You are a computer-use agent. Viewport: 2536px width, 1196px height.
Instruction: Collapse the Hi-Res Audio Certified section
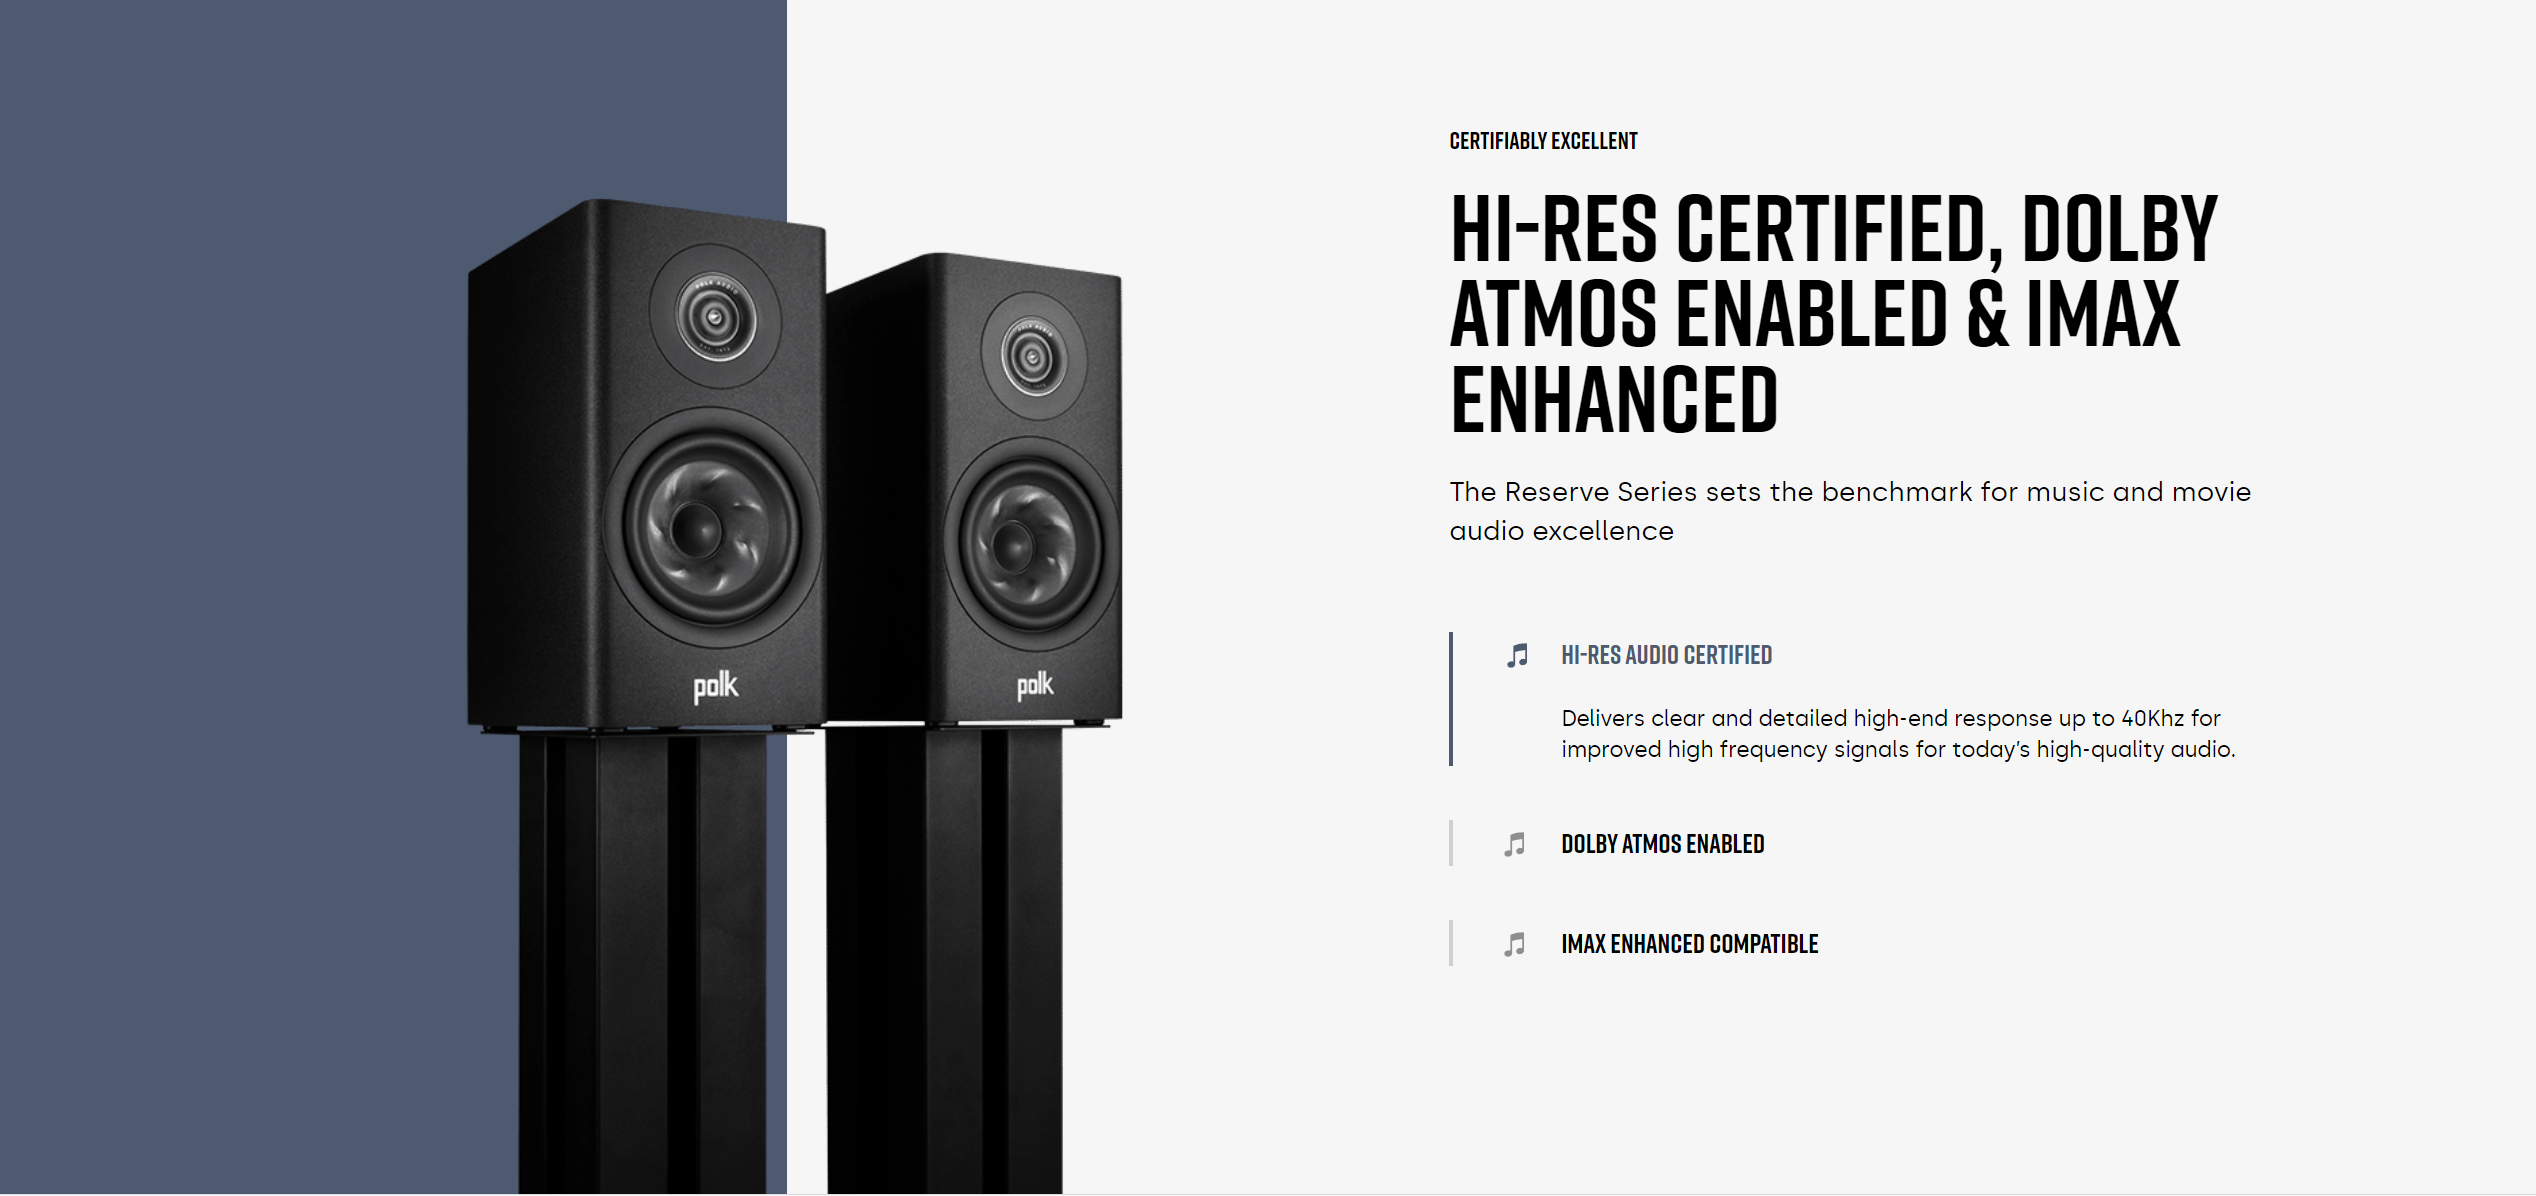(1666, 656)
